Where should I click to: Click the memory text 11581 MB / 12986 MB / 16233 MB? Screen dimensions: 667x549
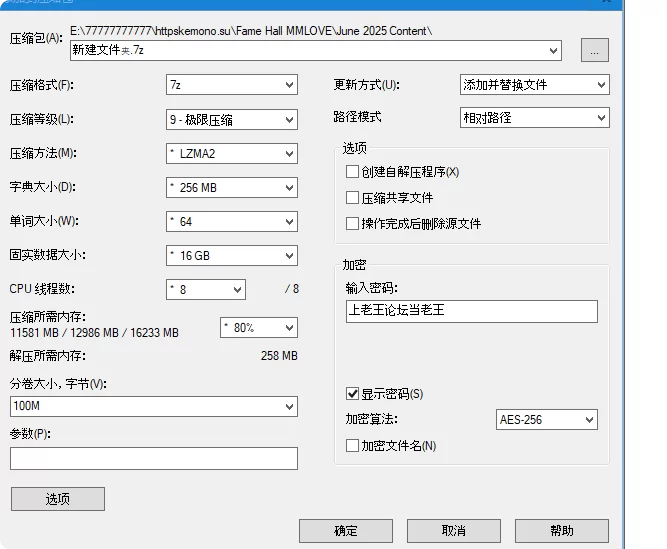tap(94, 333)
